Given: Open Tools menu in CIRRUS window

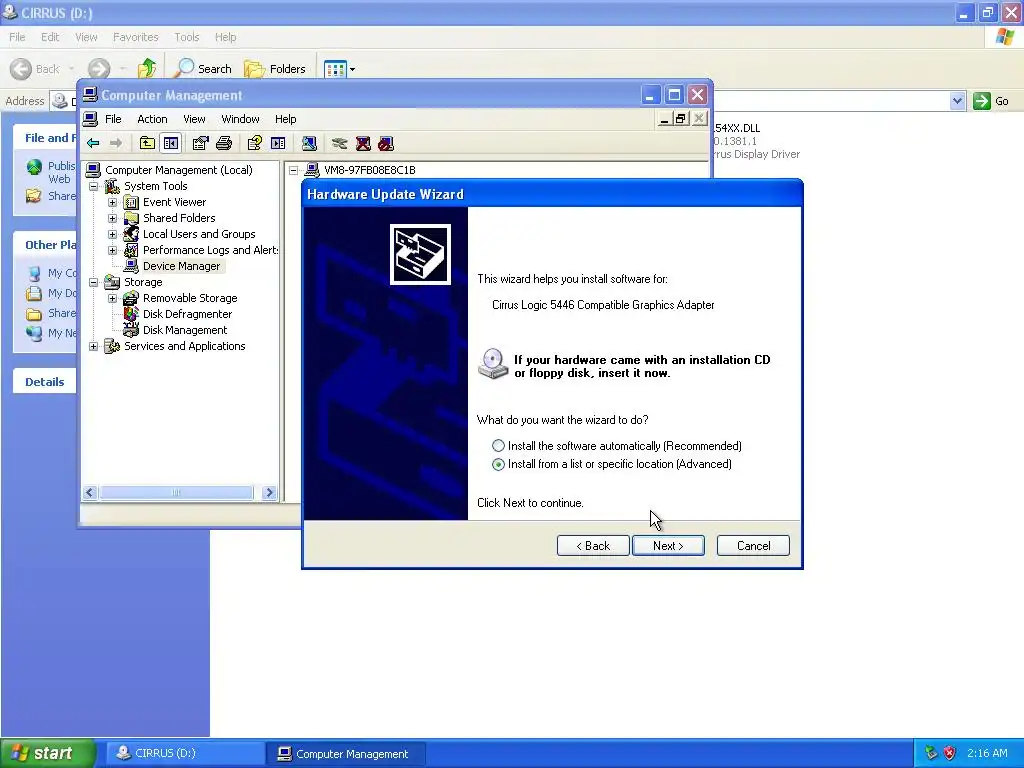Looking at the screenshot, I should (x=186, y=37).
